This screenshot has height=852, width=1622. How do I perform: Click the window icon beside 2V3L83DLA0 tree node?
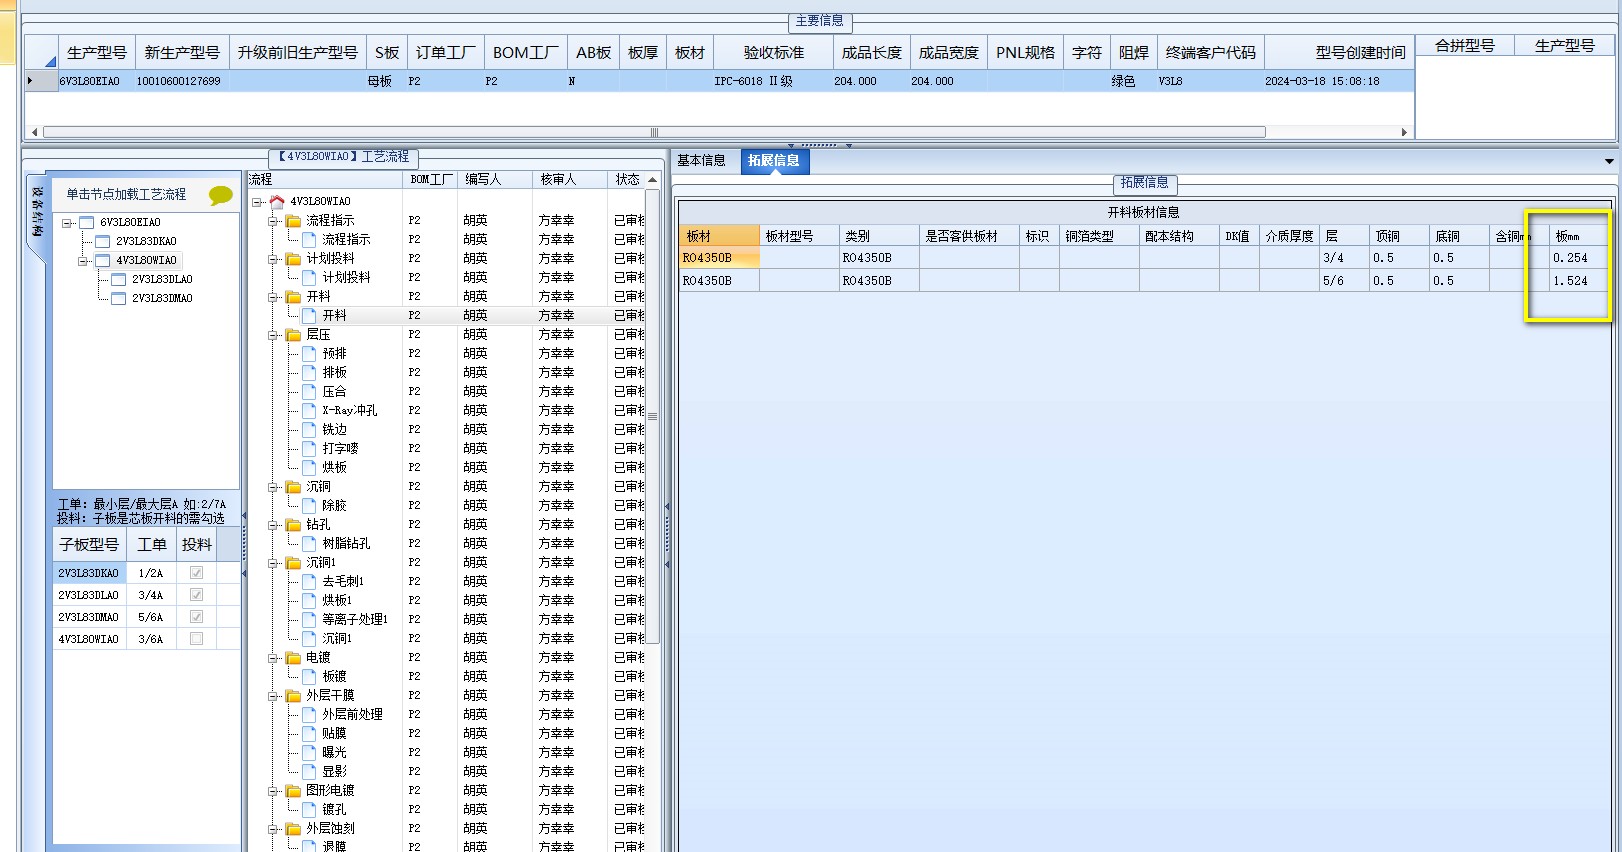click(x=118, y=279)
